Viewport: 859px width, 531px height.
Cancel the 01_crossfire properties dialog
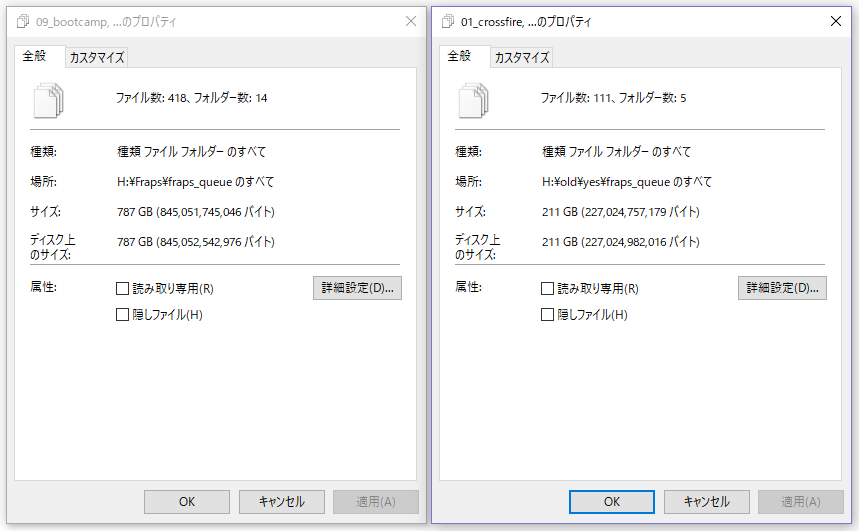click(x=705, y=502)
